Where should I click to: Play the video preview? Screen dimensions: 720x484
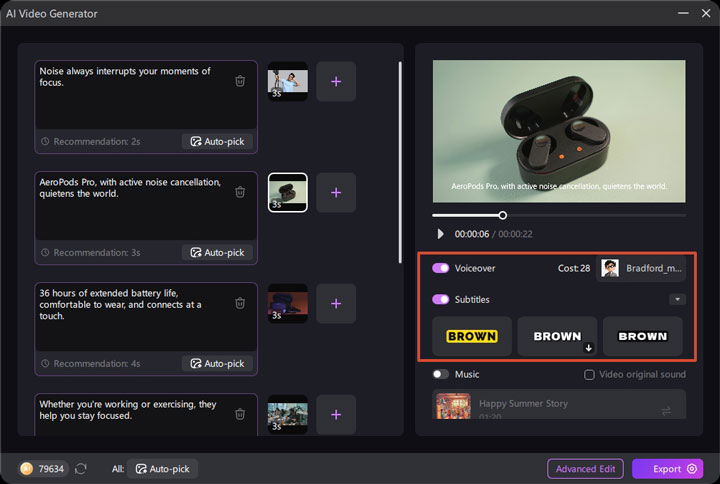coord(440,234)
